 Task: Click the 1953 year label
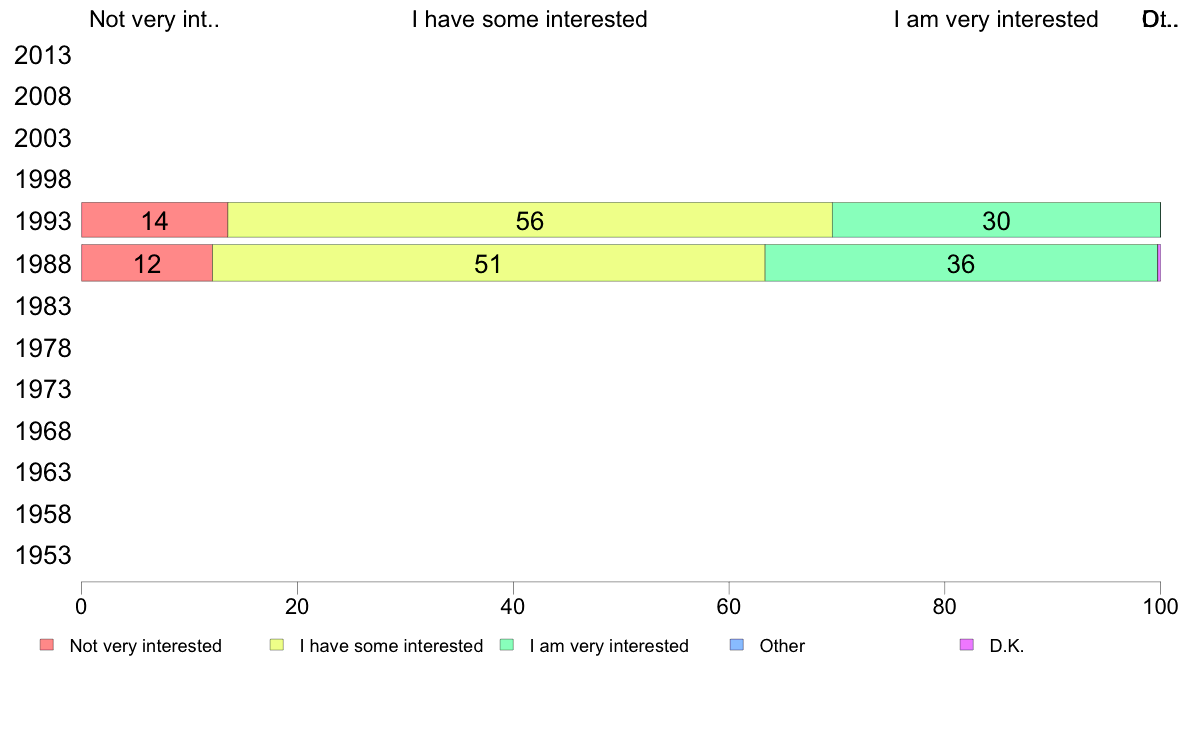point(43,556)
